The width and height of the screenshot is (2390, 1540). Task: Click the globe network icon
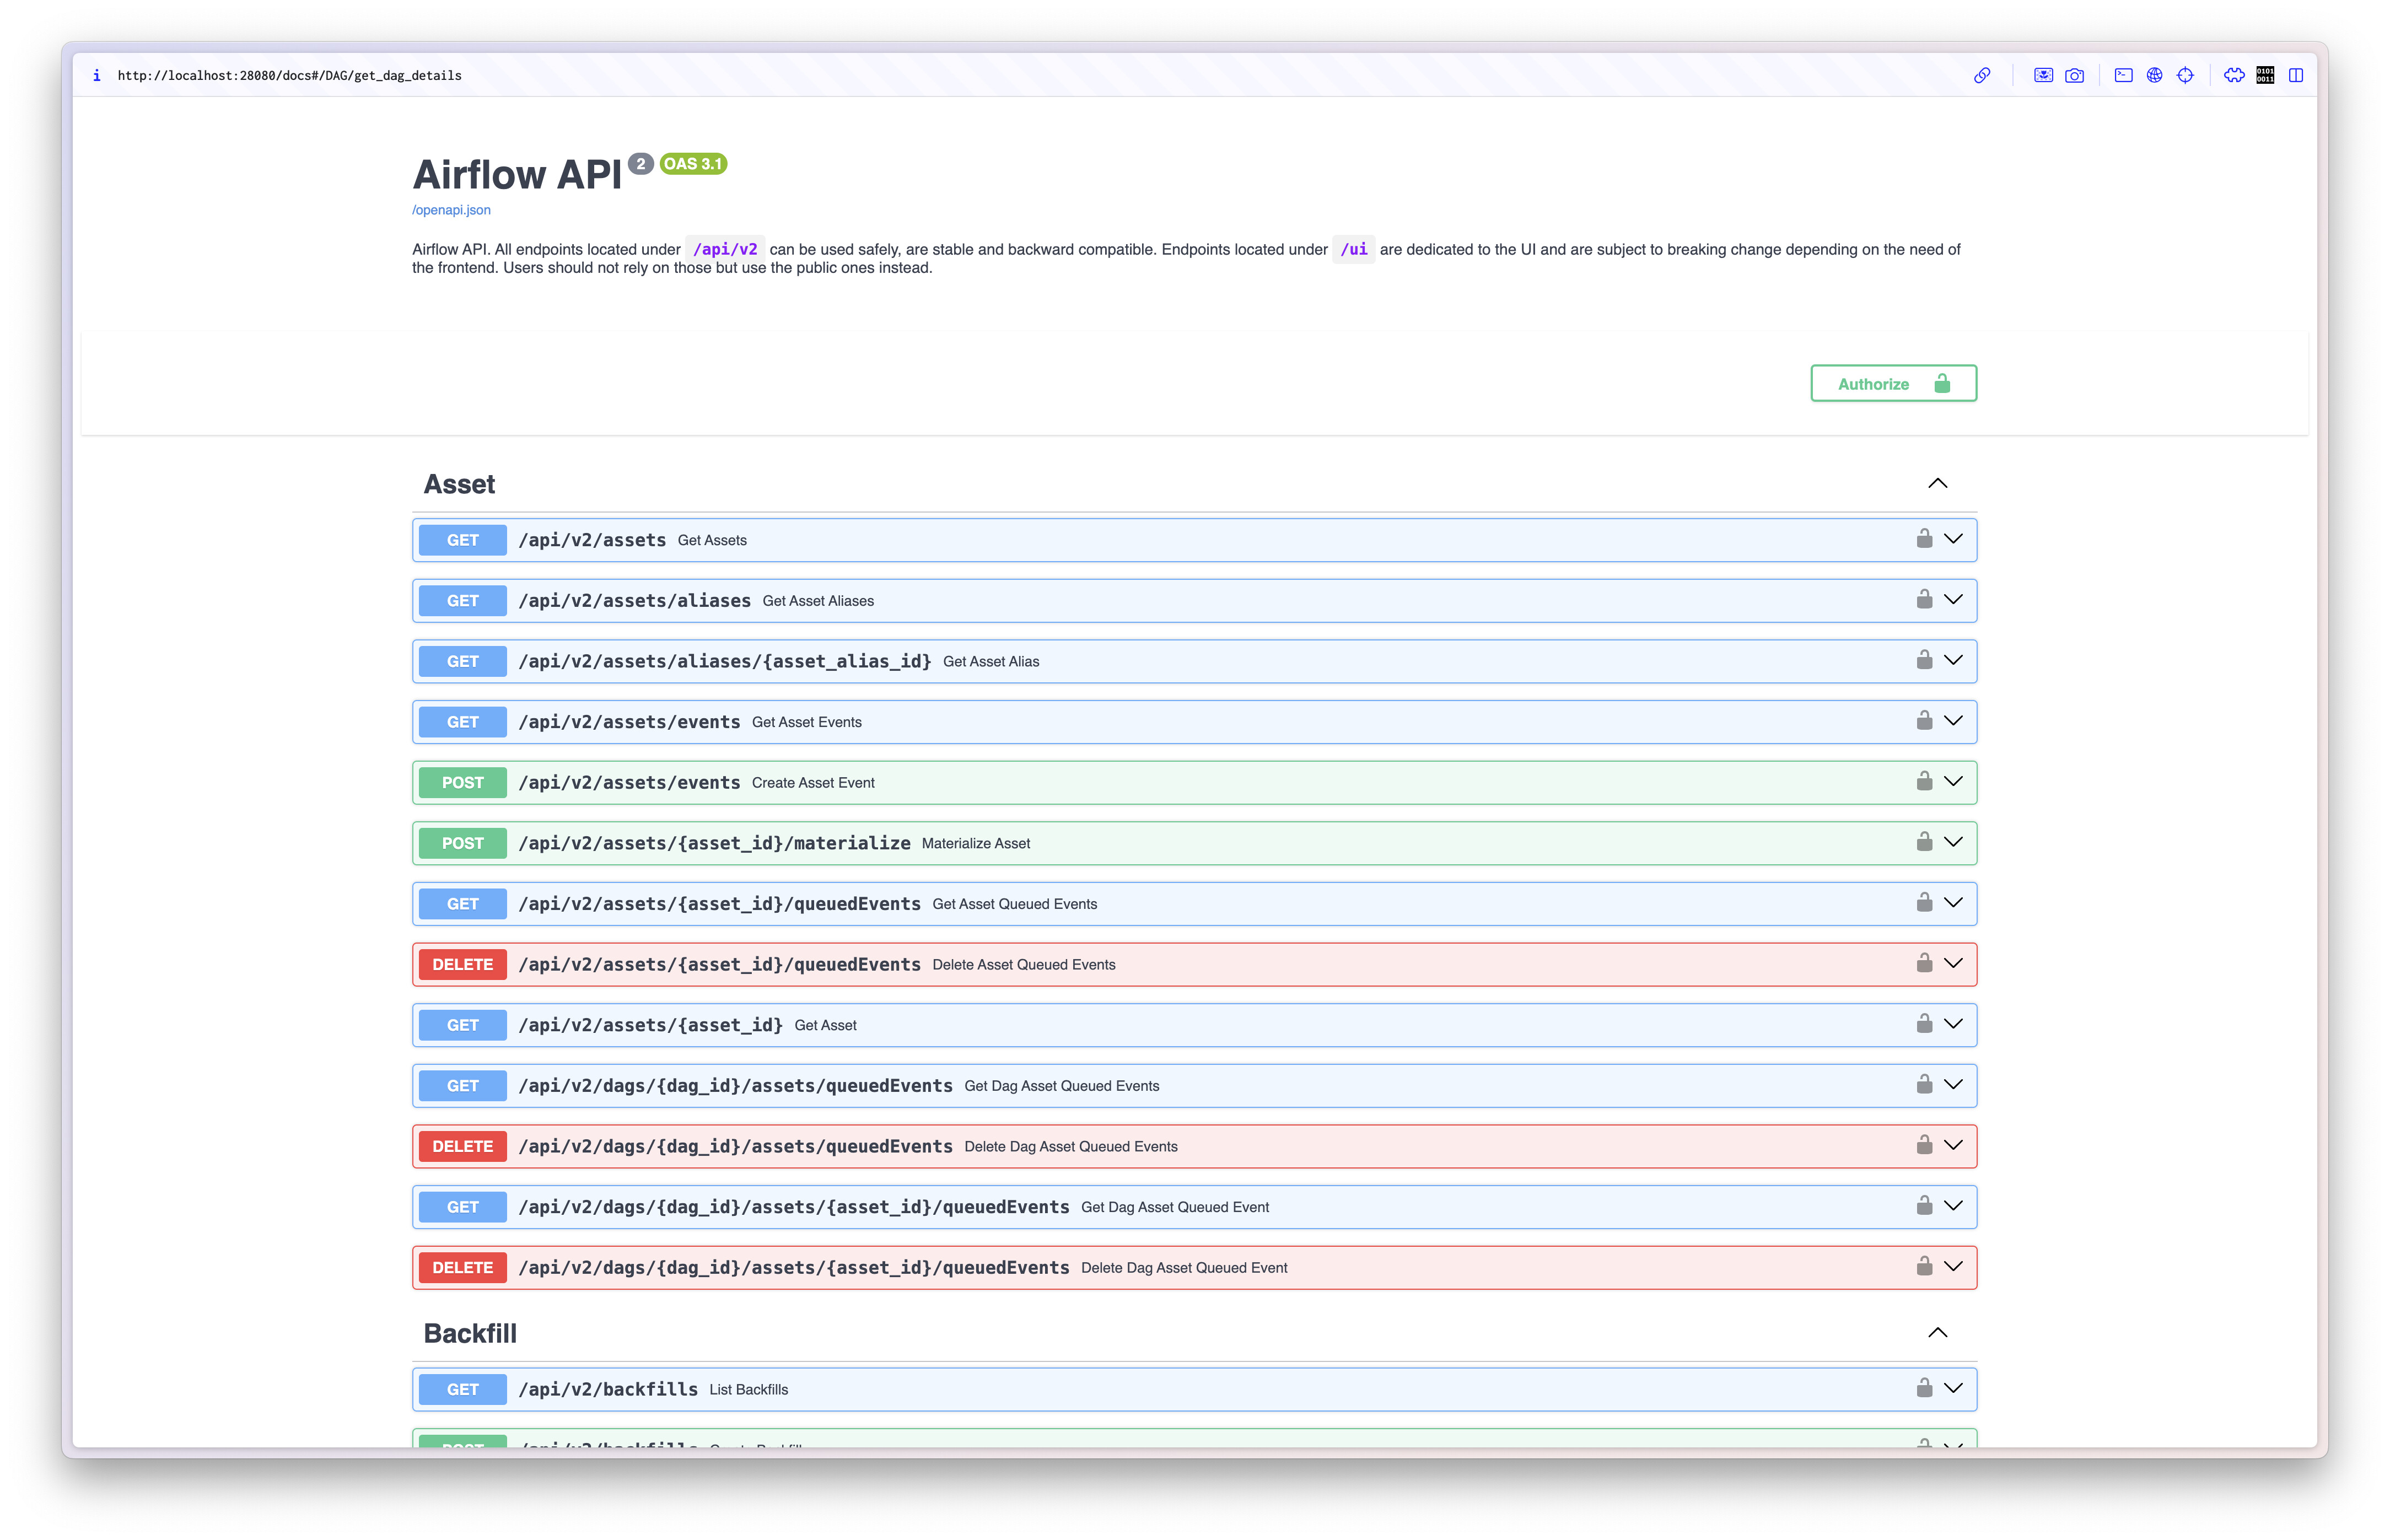pyautogui.click(x=2154, y=76)
